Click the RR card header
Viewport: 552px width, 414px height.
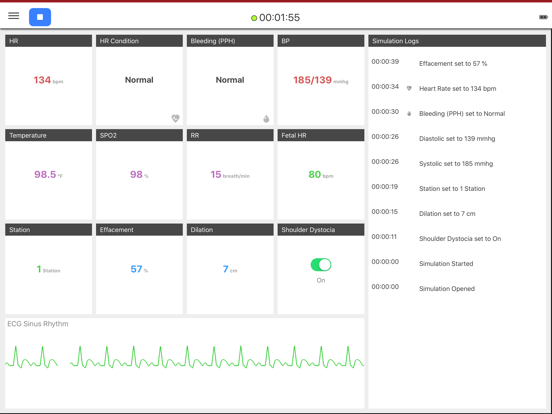tap(230, 135)
